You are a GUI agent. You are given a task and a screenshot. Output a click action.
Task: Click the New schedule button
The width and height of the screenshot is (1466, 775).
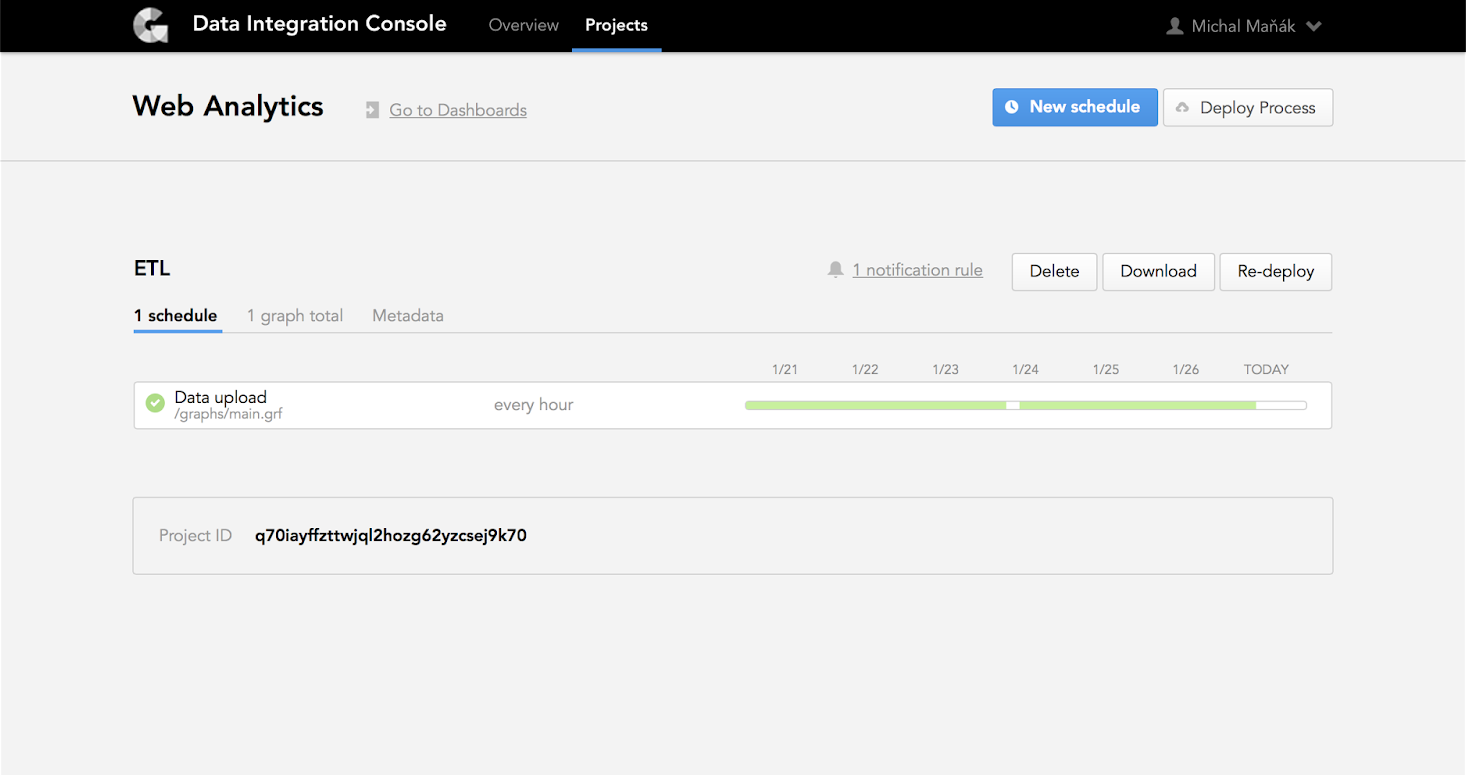point(1075,107)
